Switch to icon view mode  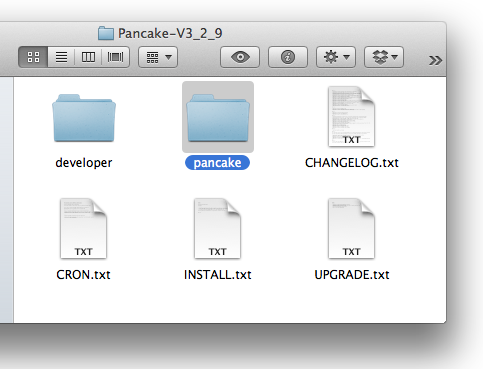[x=33, y=57]
